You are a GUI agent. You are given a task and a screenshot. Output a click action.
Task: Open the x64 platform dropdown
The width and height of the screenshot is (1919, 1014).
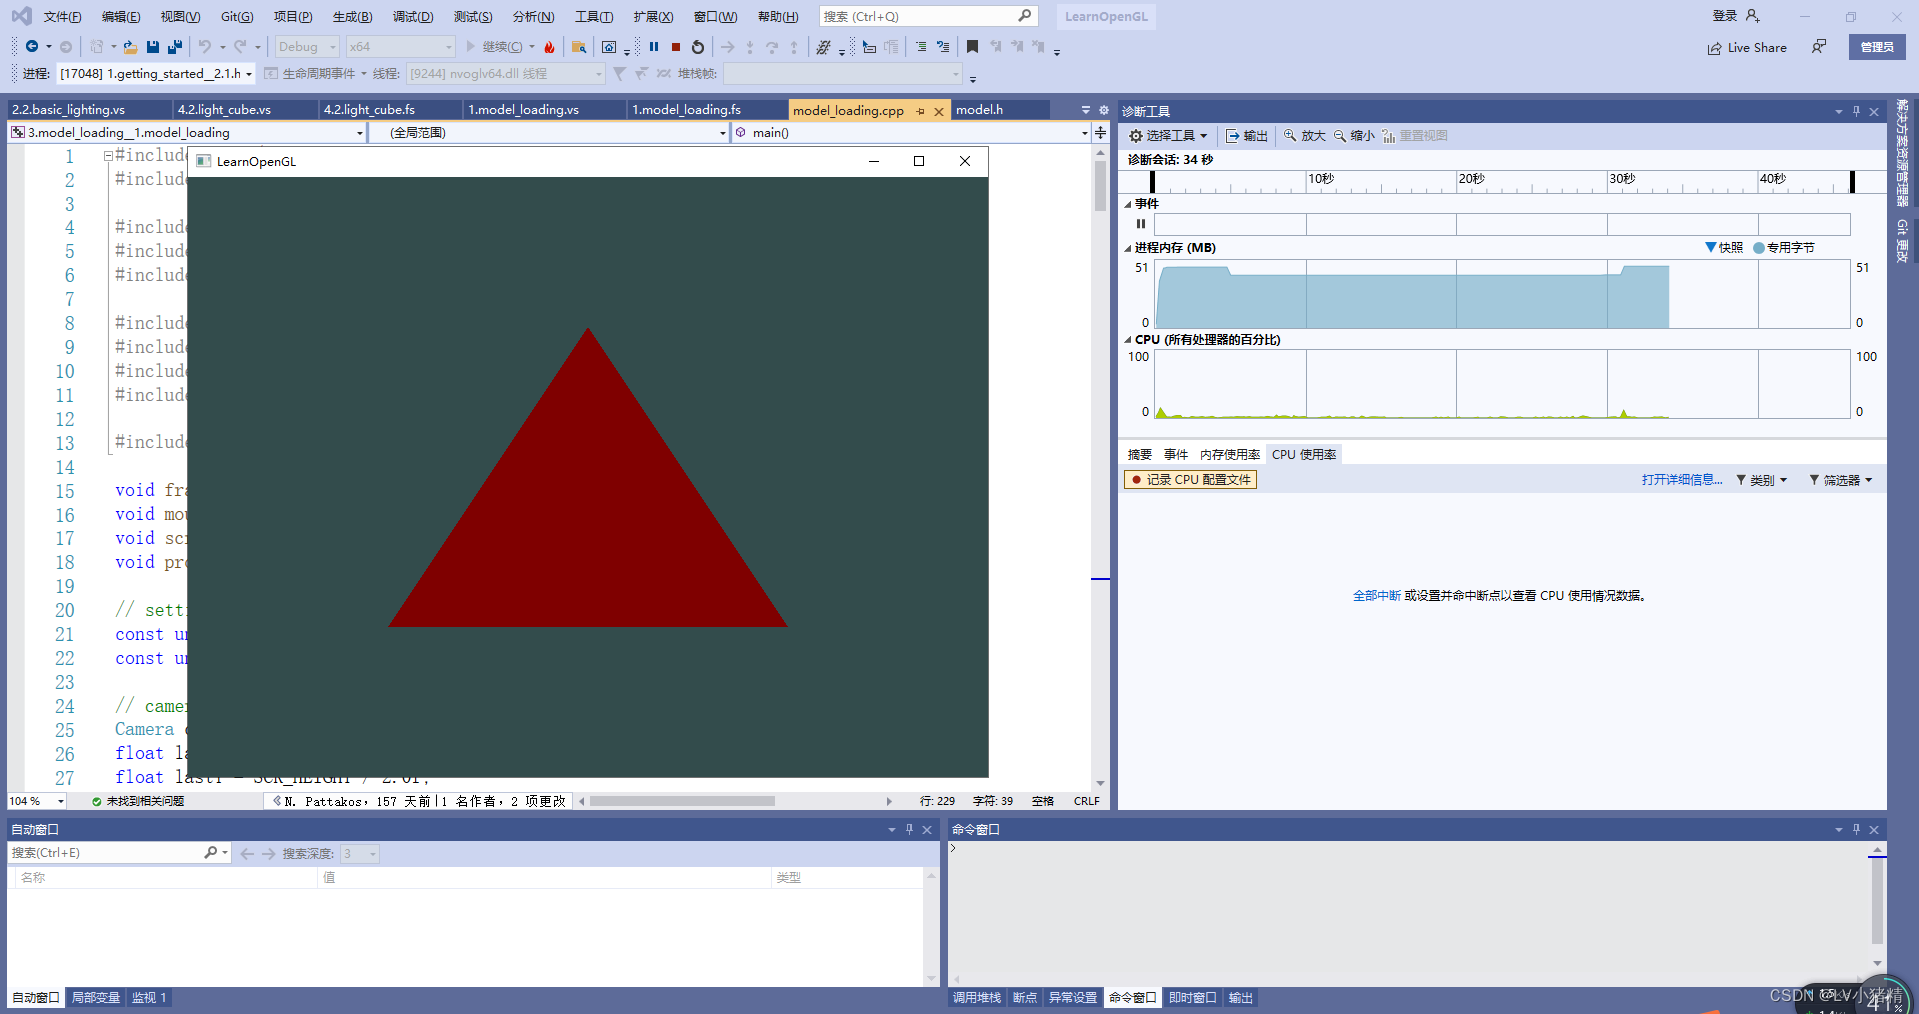(400, 47)
